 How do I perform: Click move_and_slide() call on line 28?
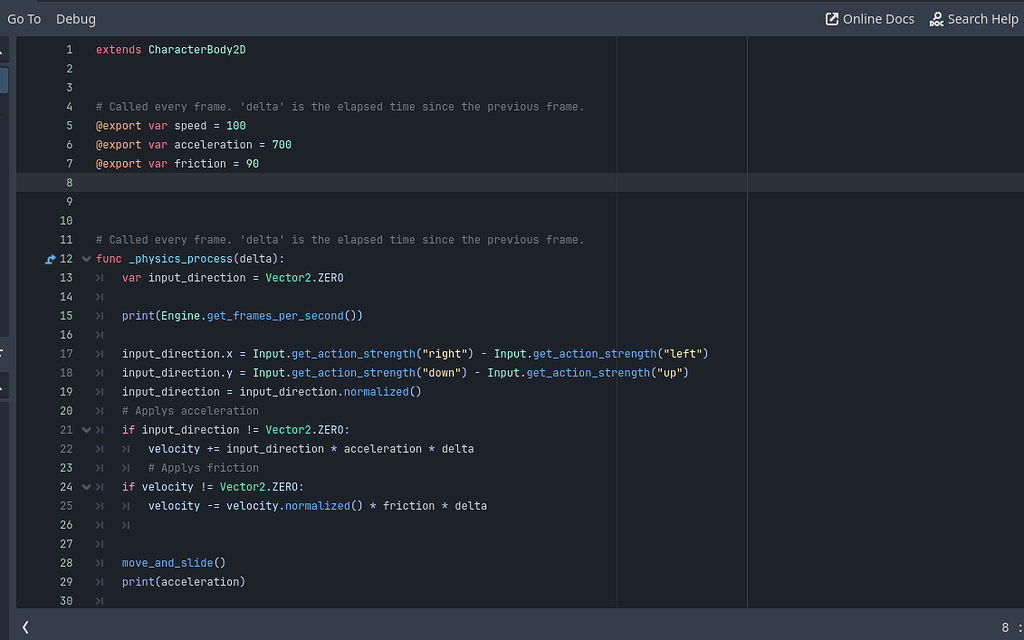174,563
